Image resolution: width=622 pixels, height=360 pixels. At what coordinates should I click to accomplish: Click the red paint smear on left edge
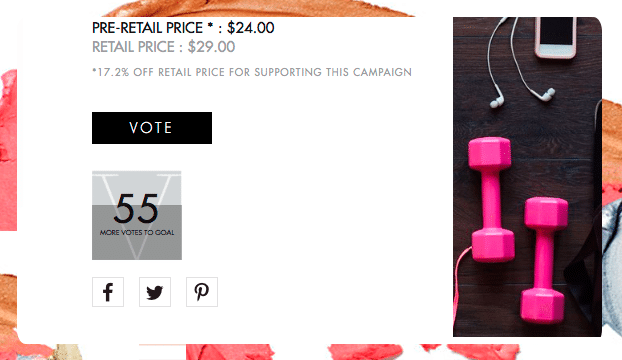pyautogui.click(x=8, y=150)
